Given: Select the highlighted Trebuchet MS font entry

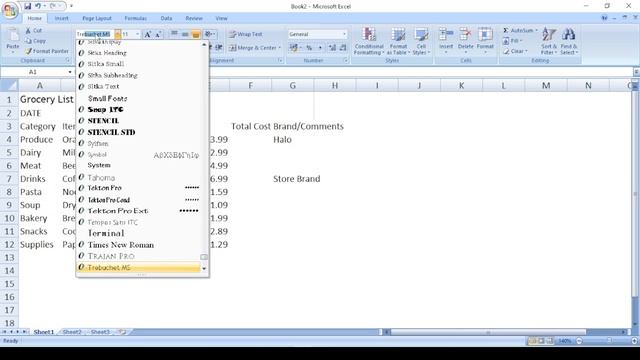Looking at the screenshot, I should pos(138,267).
